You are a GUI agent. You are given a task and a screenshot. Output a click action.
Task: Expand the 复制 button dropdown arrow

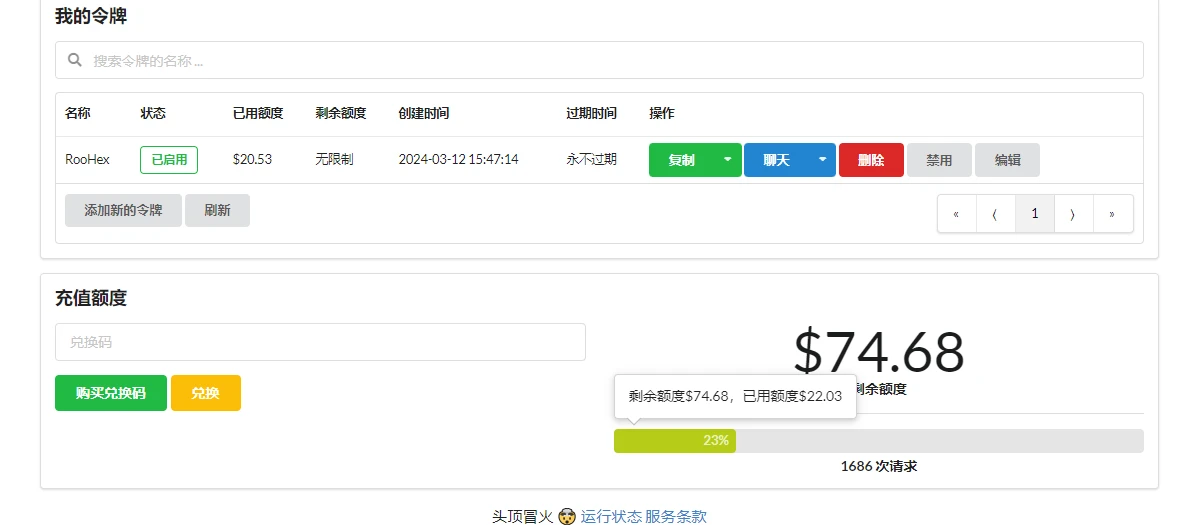pos(727,160)
